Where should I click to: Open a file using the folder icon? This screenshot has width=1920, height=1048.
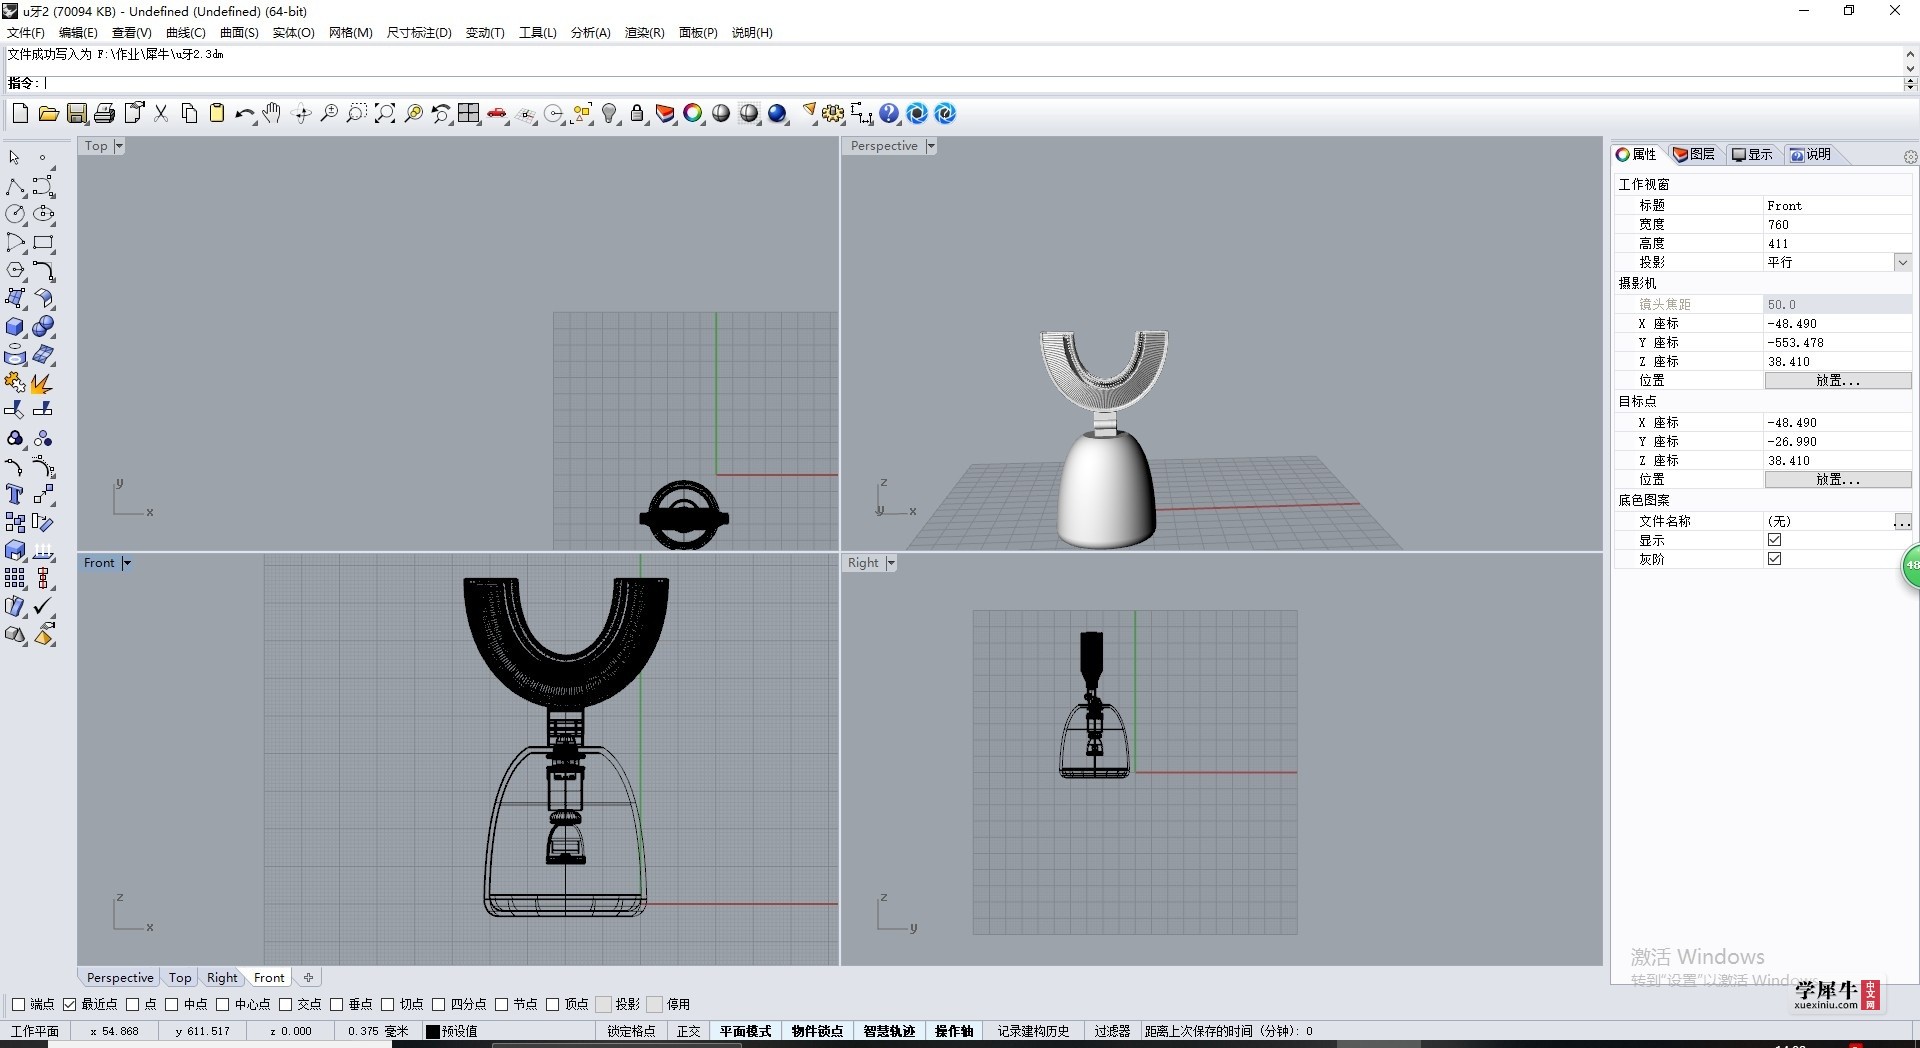click(x=48, y=113)
